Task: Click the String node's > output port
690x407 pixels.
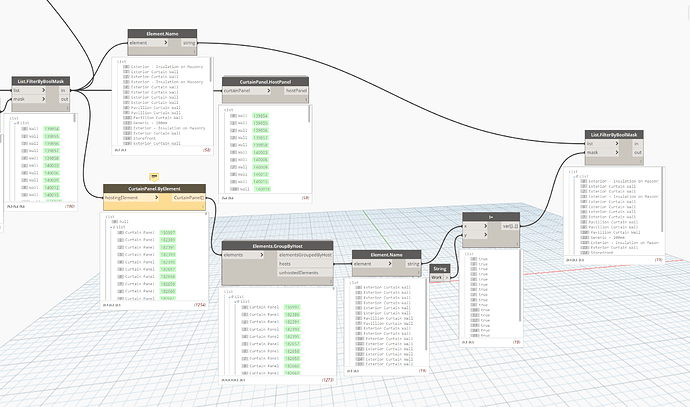Action: click(x=447, y=277)
